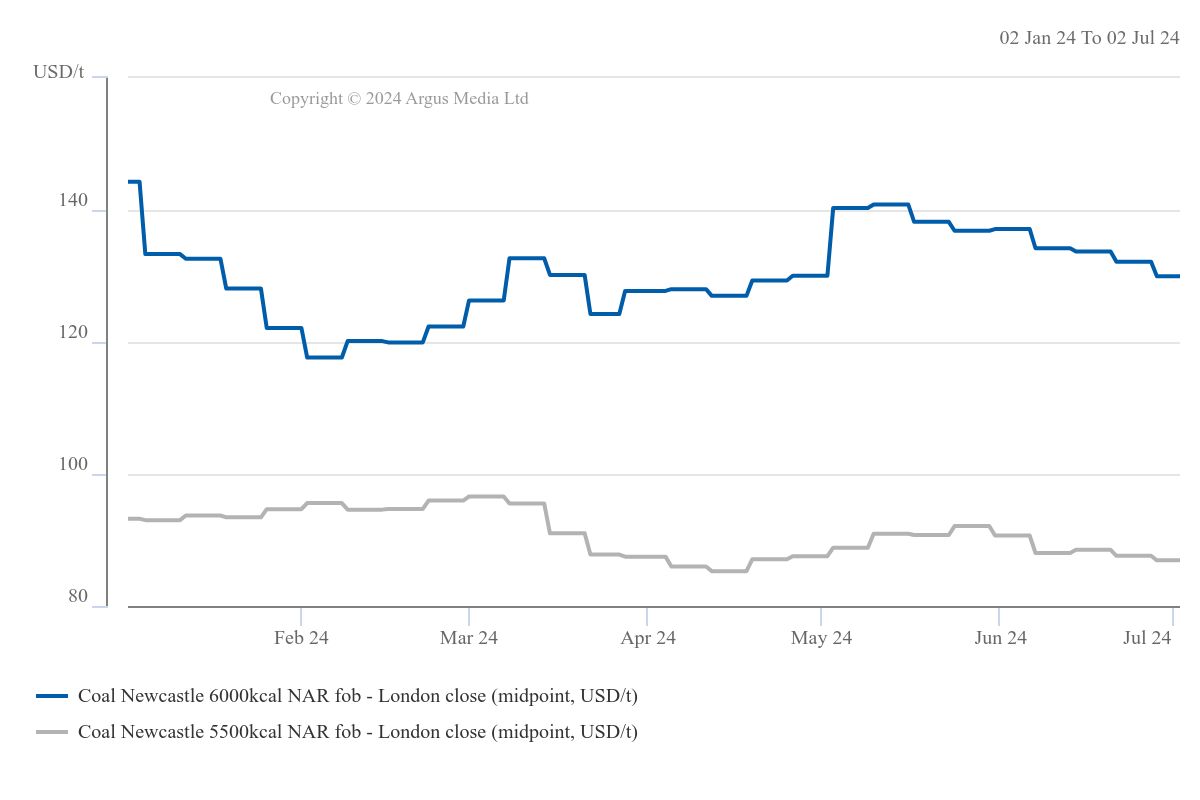
Task: Click the 120 y-axis value
Action: [x=74, y=333]
